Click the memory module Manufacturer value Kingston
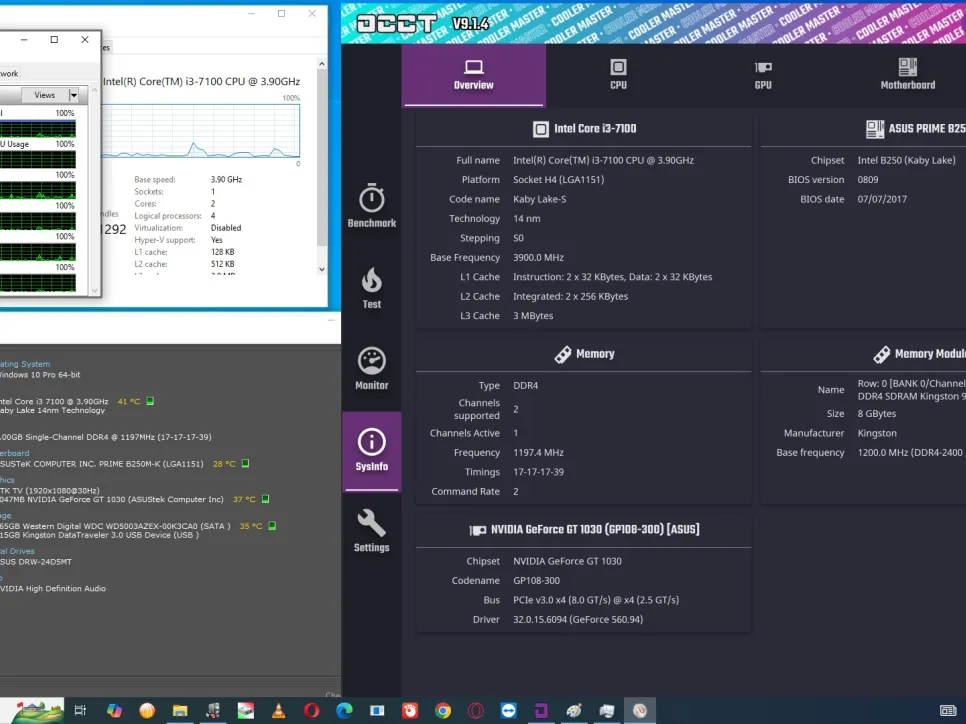Image resolution: width=966 pixels, height=724 pixels. pos(877,433)
